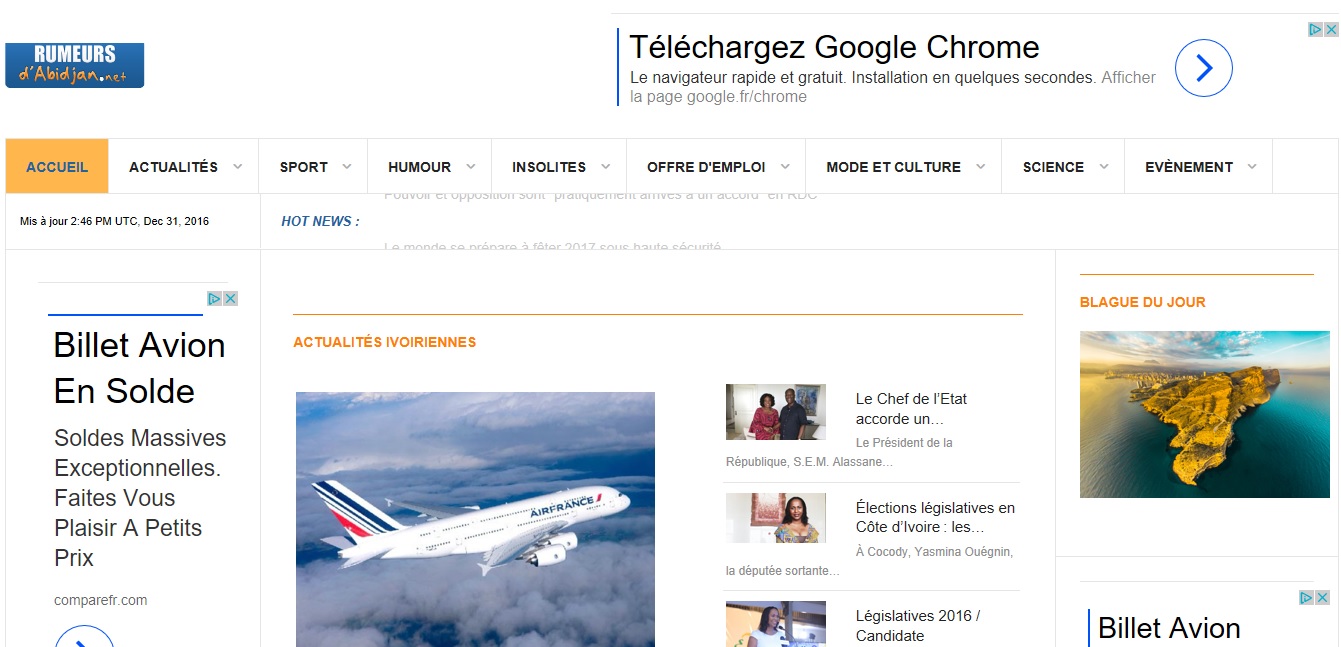Viewport: 1341px width, 647px height.
Task: Open the Humour menu item
Action: (x=419, y=167)
